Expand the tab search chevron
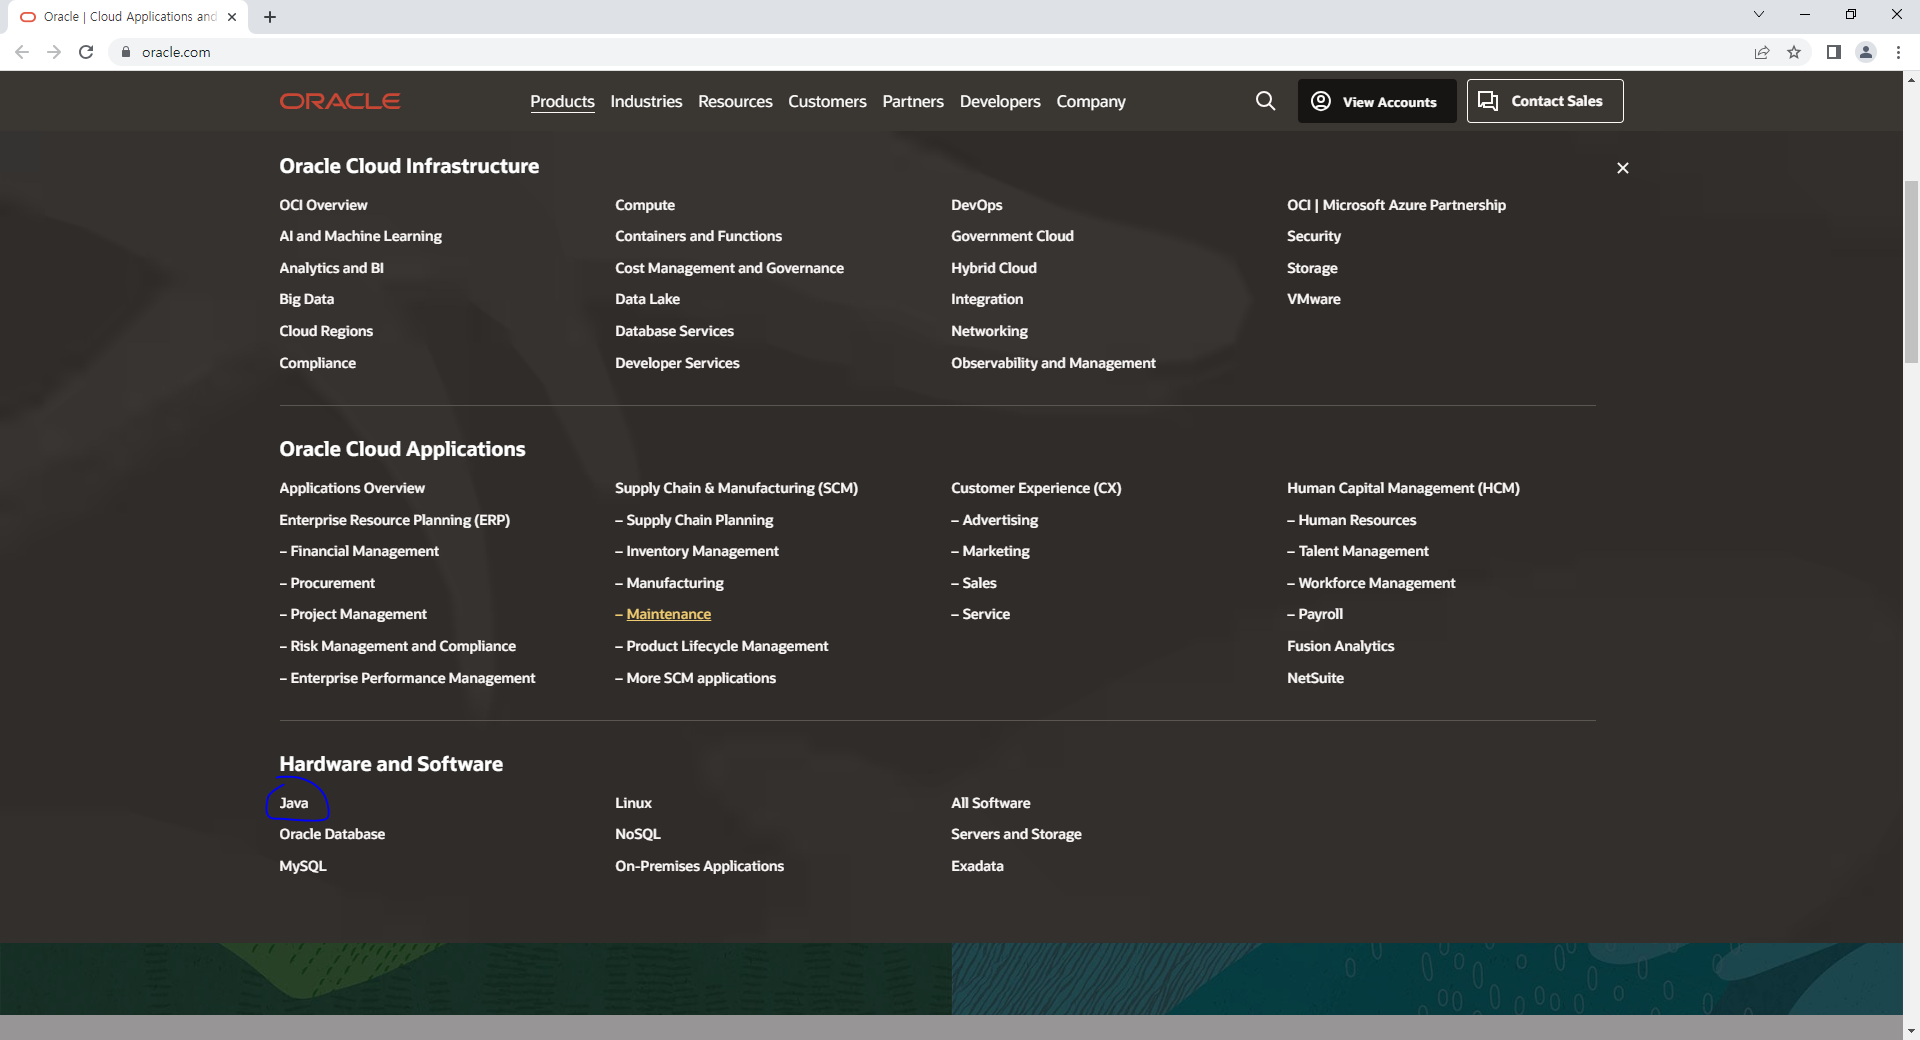Screen dimensions: 1920x1040 [x=1759, y=14]
